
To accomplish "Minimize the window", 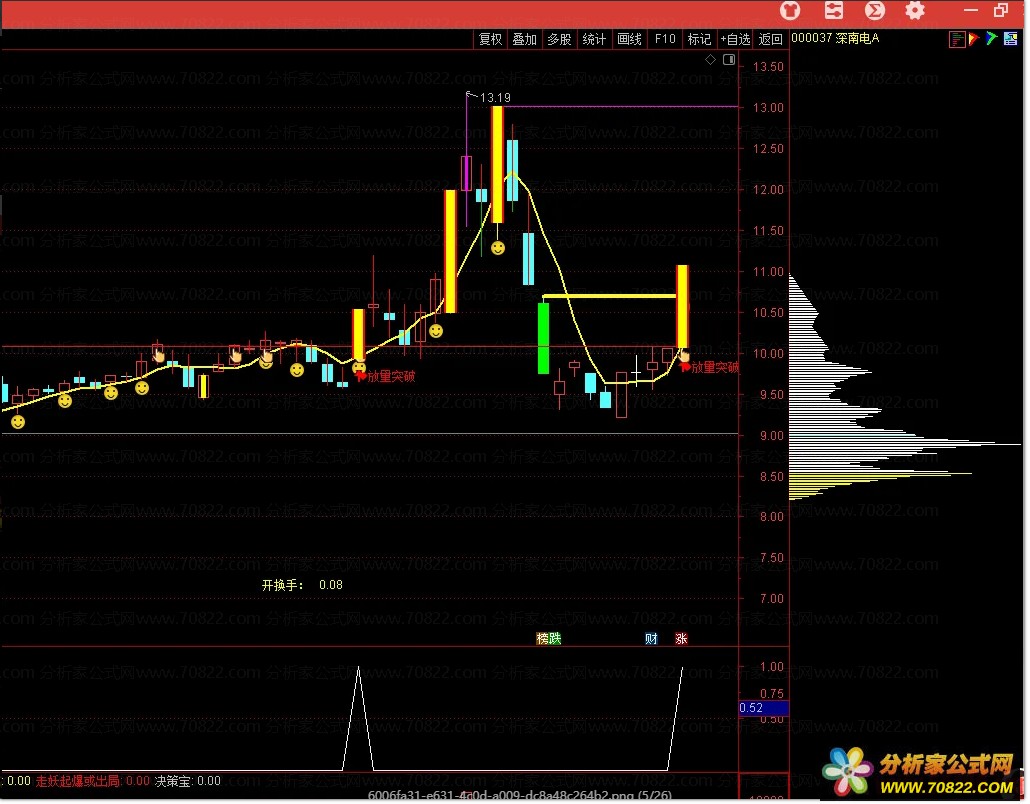I will (971, 10).
